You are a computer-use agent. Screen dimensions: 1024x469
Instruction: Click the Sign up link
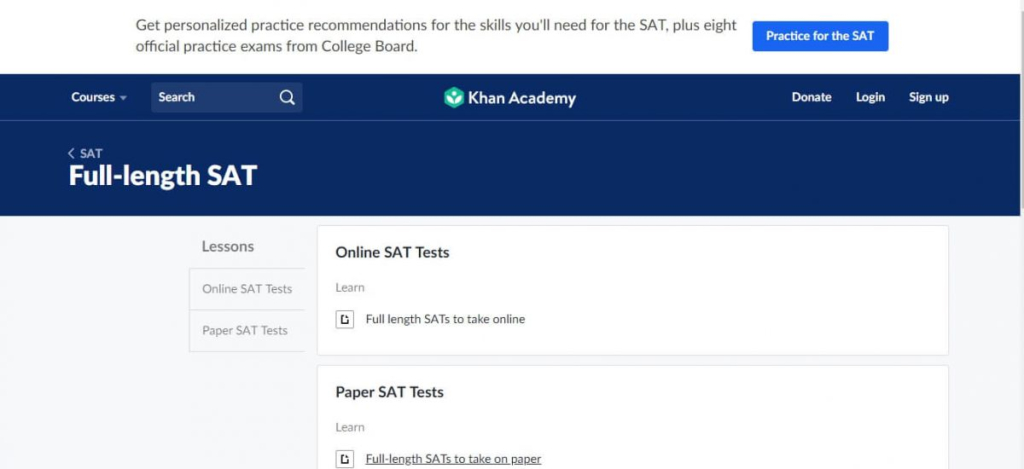tap(928, 97)
